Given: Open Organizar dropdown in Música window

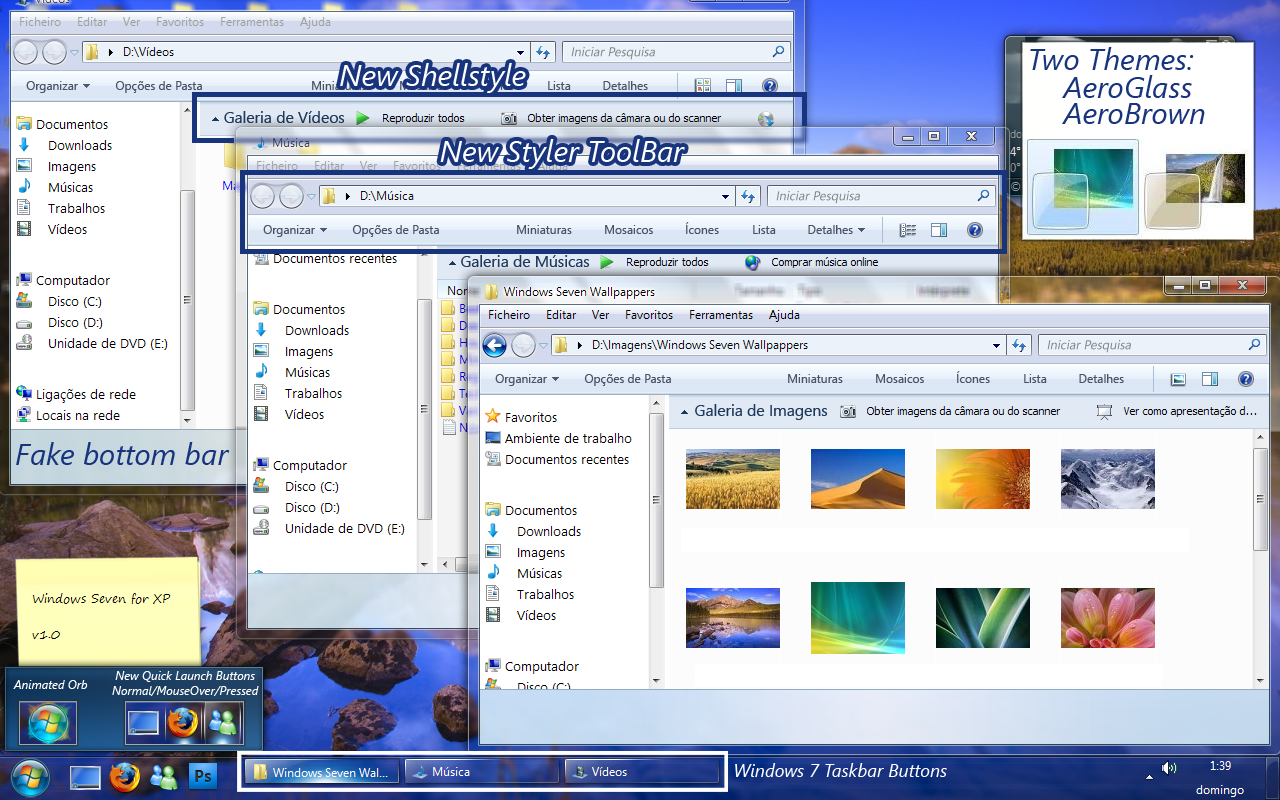Looking at the screenshot, I should [x=295, y=230].
